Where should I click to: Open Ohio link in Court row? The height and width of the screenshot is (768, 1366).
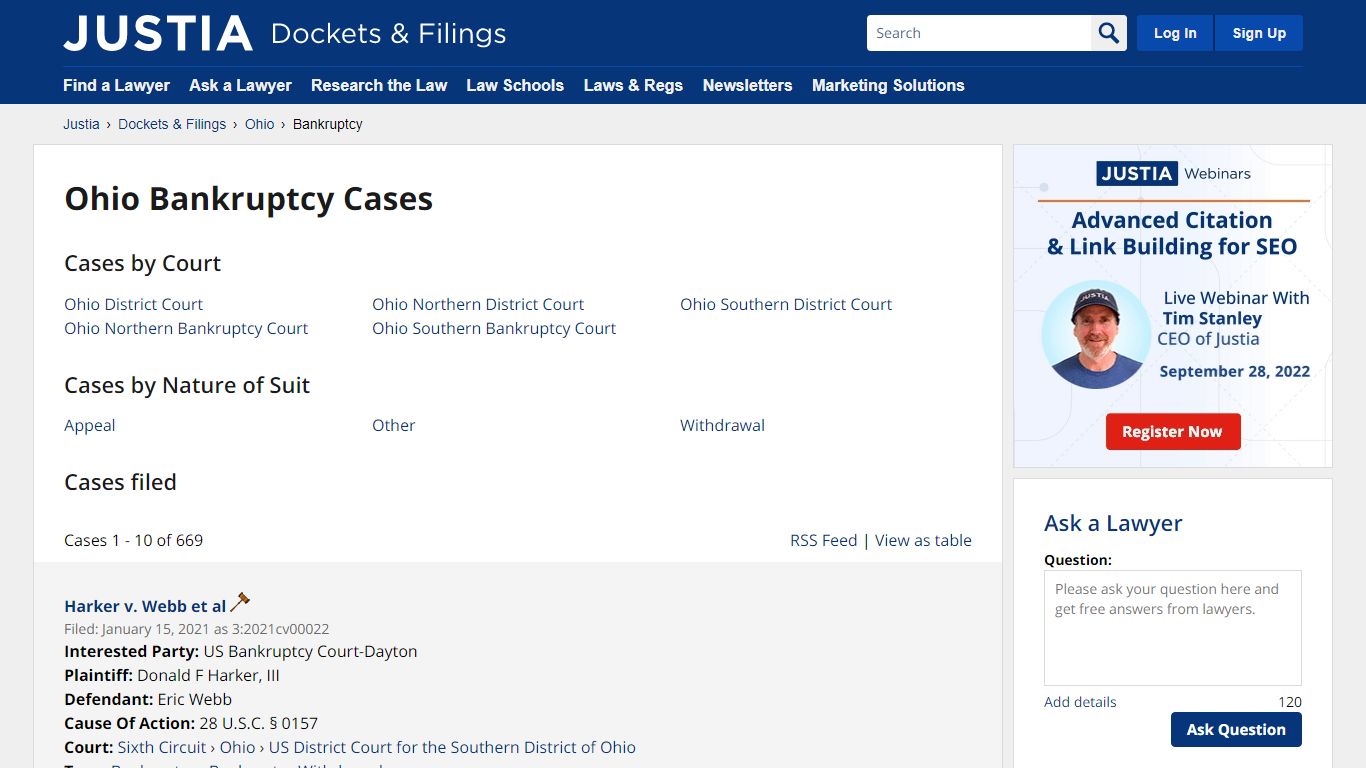coord(237,747)
